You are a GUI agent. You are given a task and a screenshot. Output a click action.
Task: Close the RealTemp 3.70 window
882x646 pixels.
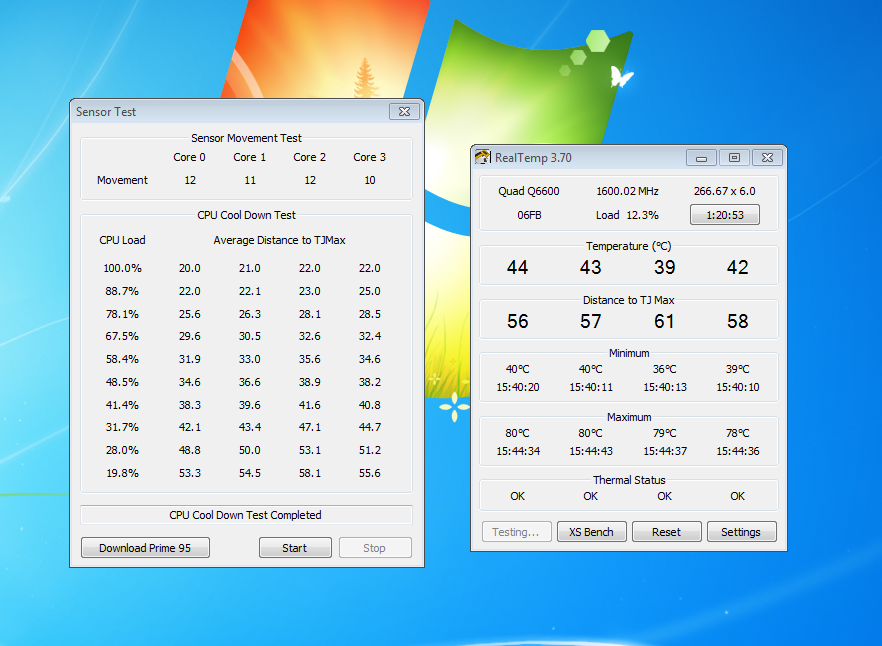tap(767, 158)
